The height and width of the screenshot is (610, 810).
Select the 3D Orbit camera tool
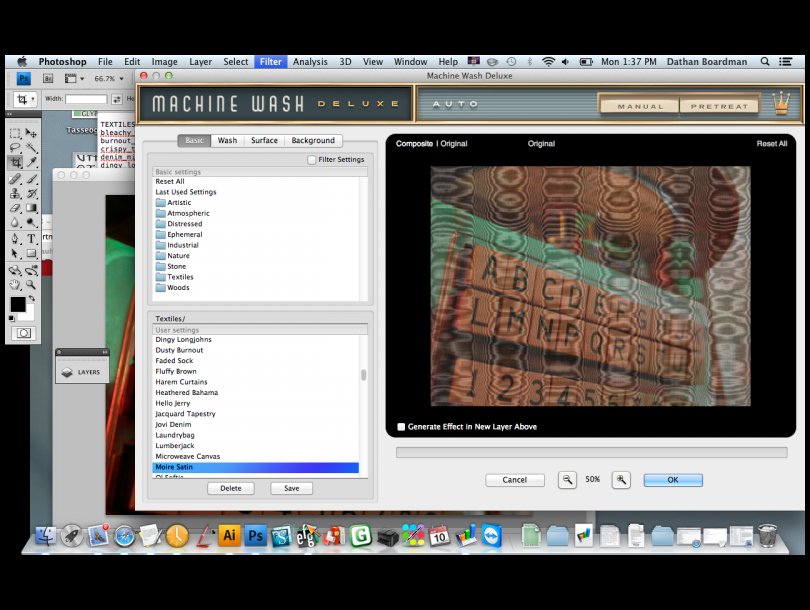click(32, 270)
